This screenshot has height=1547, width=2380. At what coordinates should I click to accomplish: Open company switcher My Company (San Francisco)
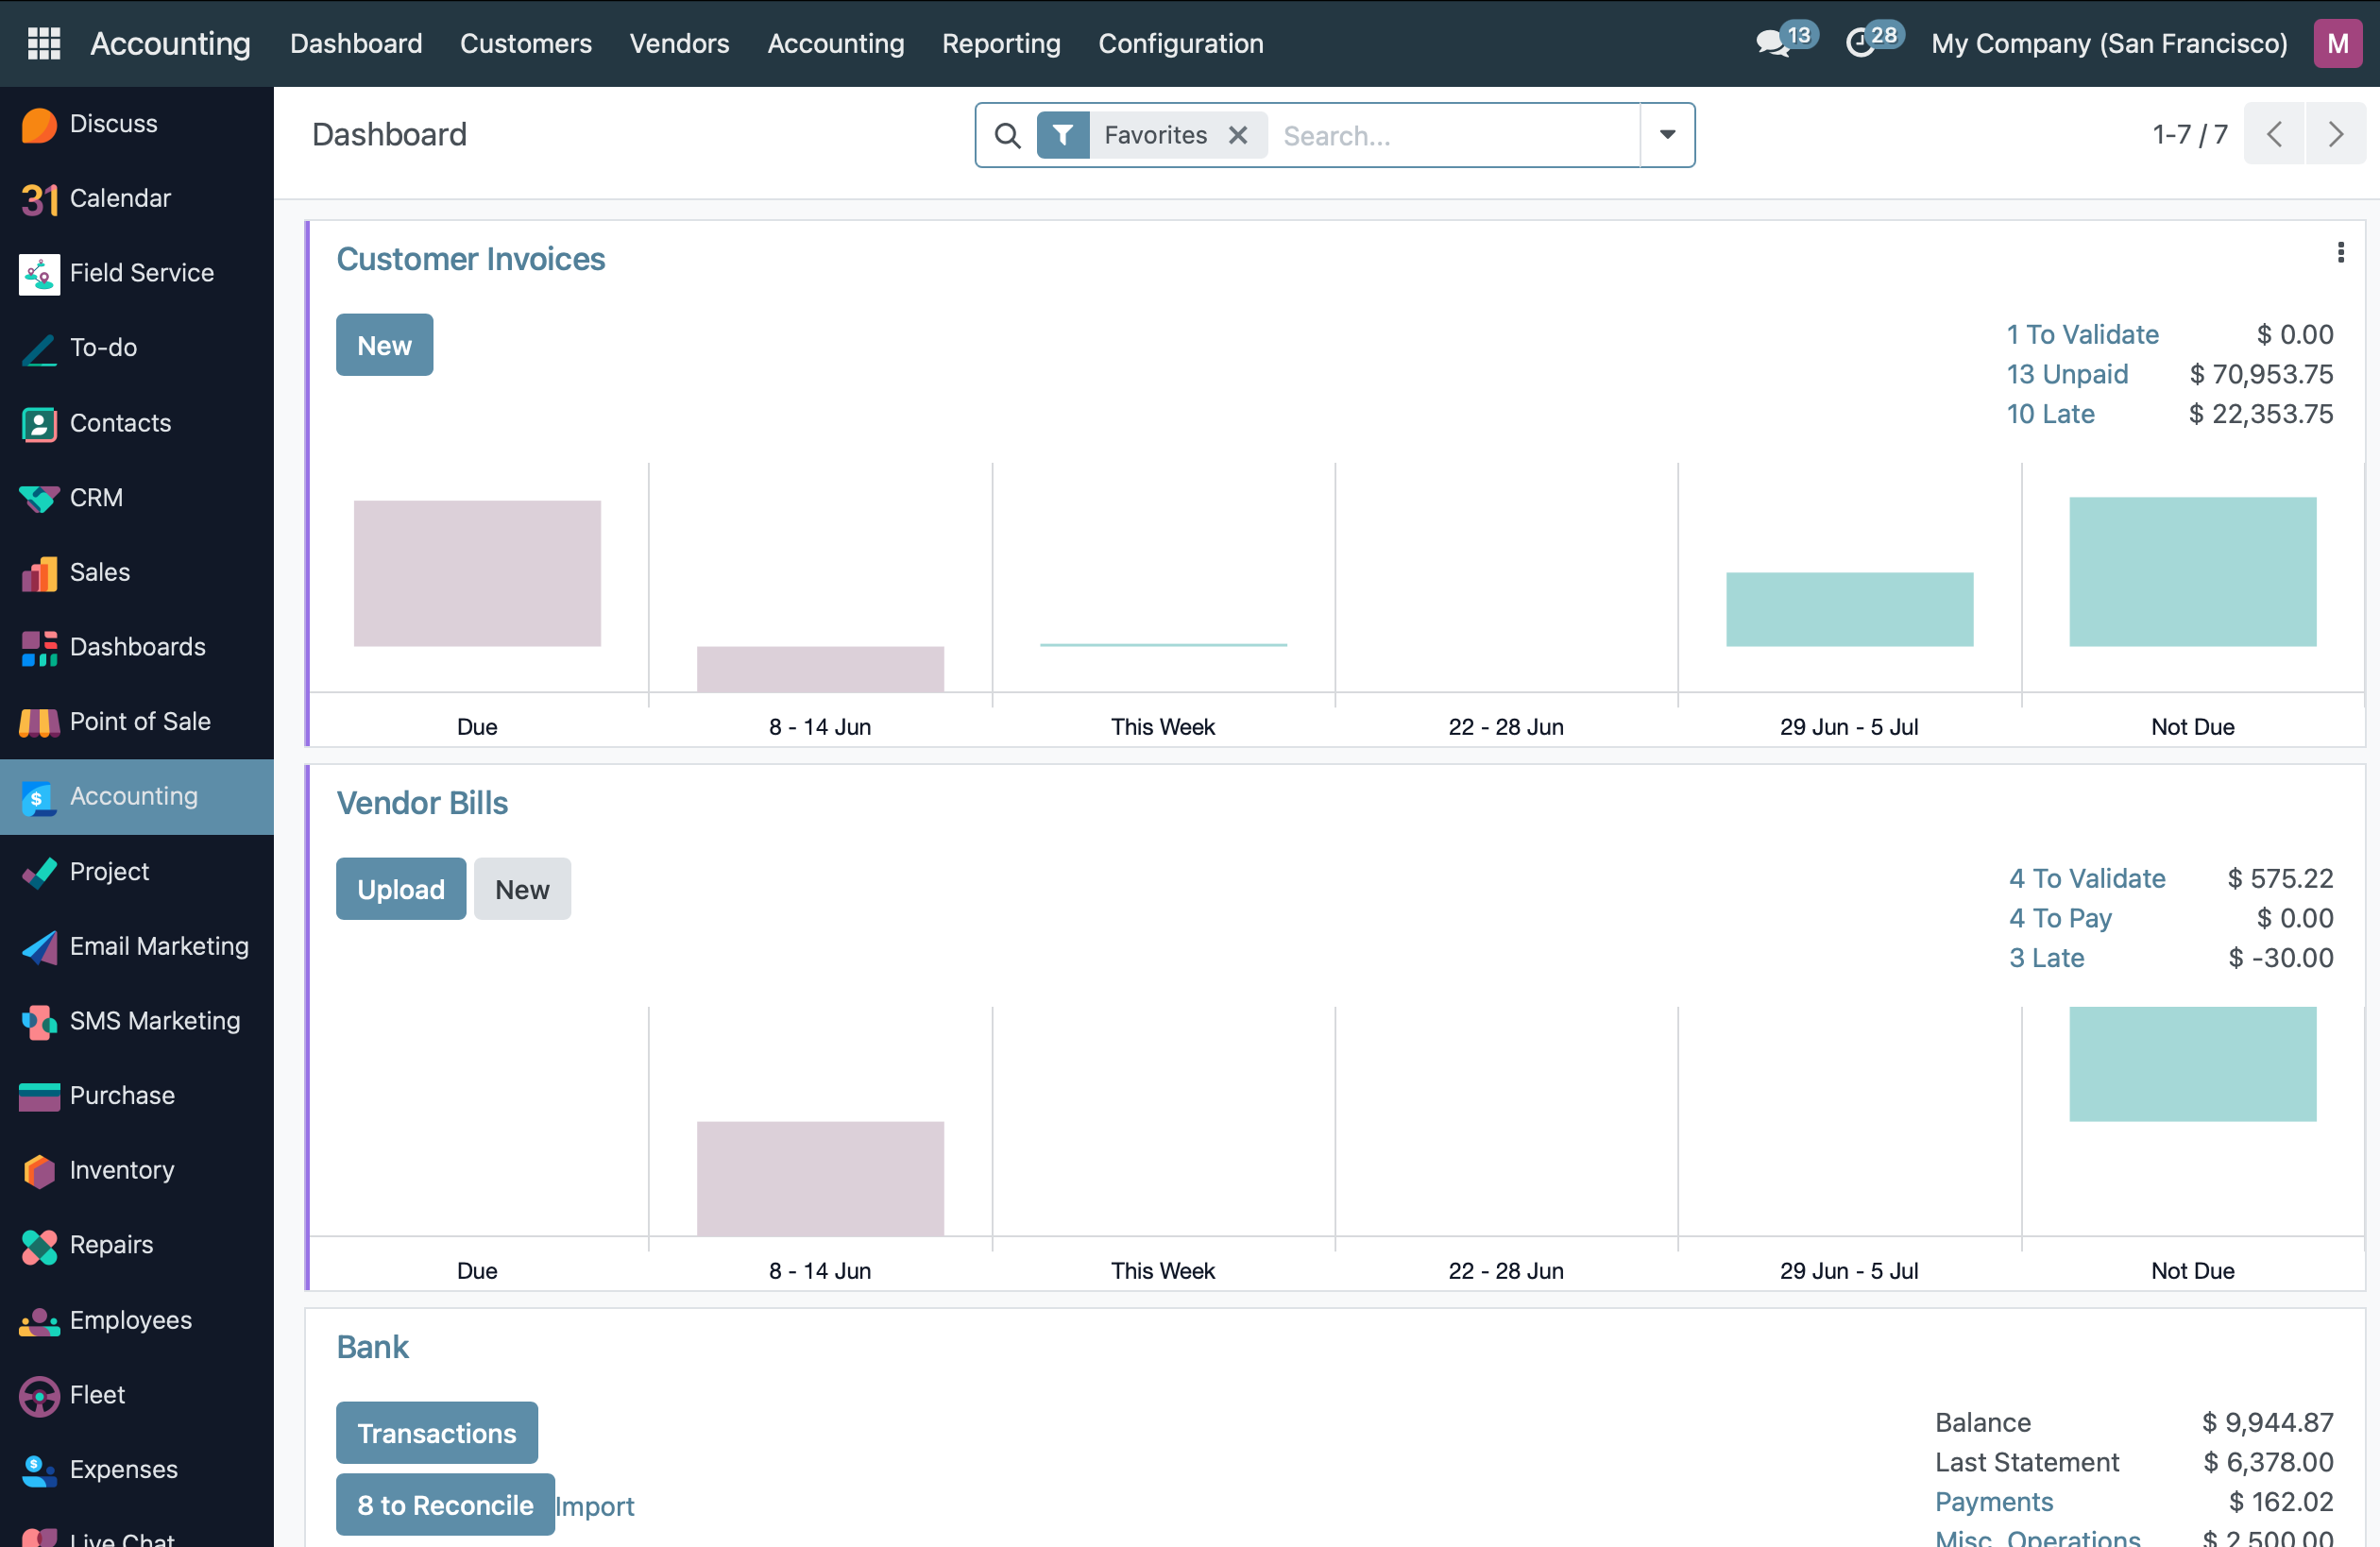coord(2109,43)
